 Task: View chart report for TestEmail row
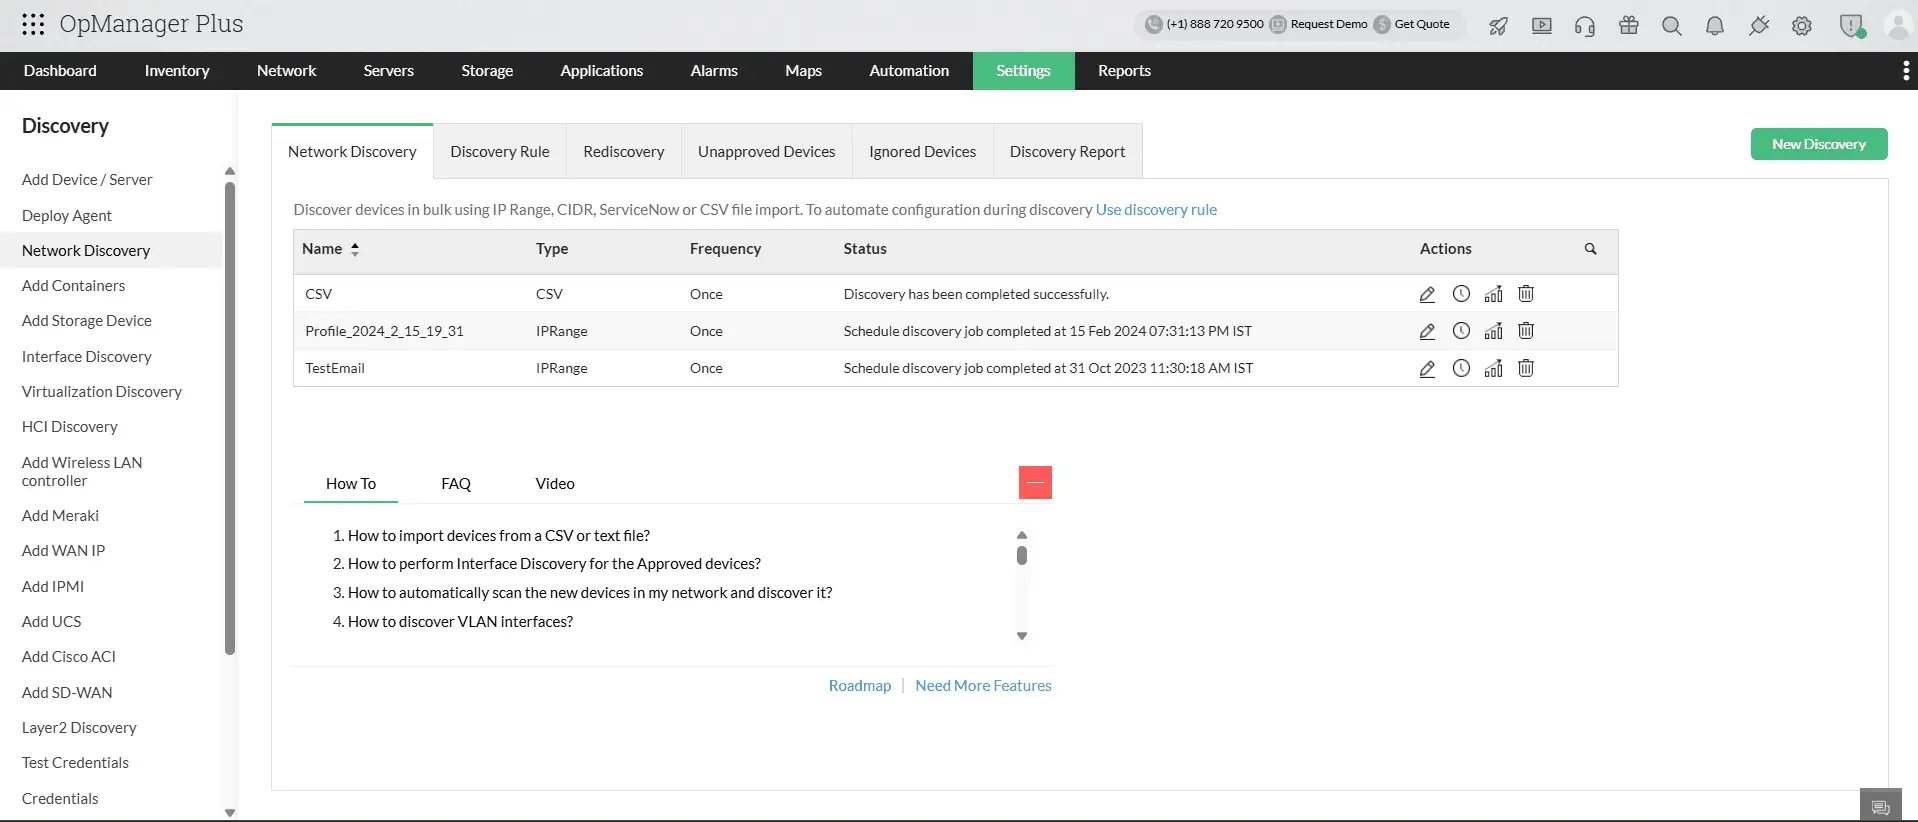[1493, 368]
